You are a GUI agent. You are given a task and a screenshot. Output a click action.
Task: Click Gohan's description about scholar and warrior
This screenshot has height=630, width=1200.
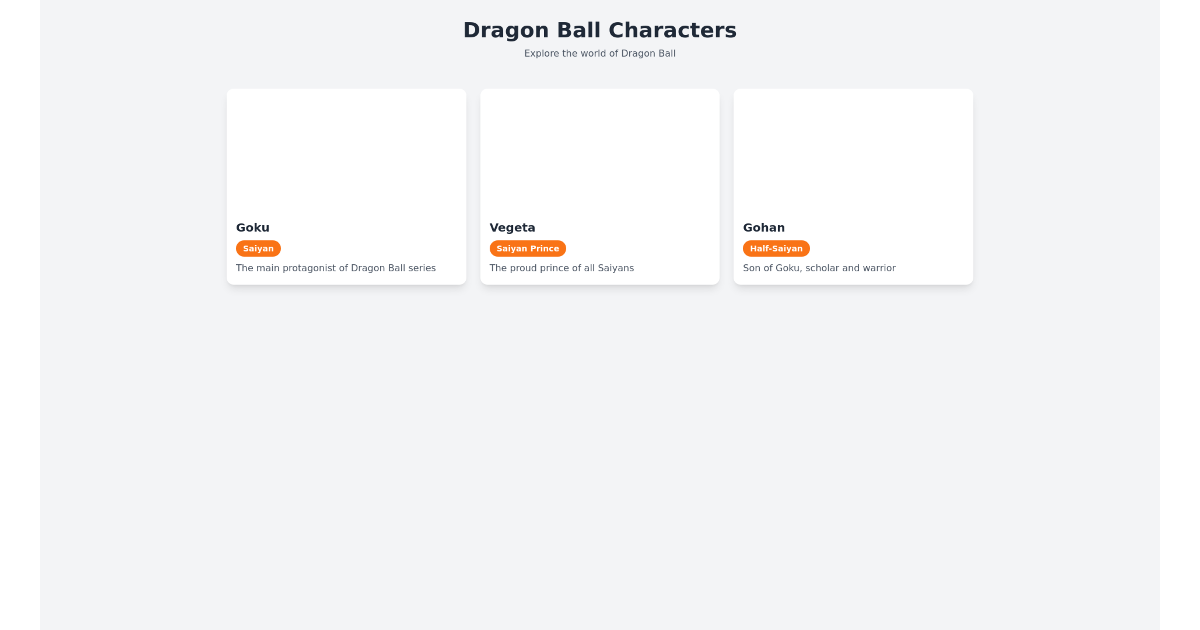819,267
